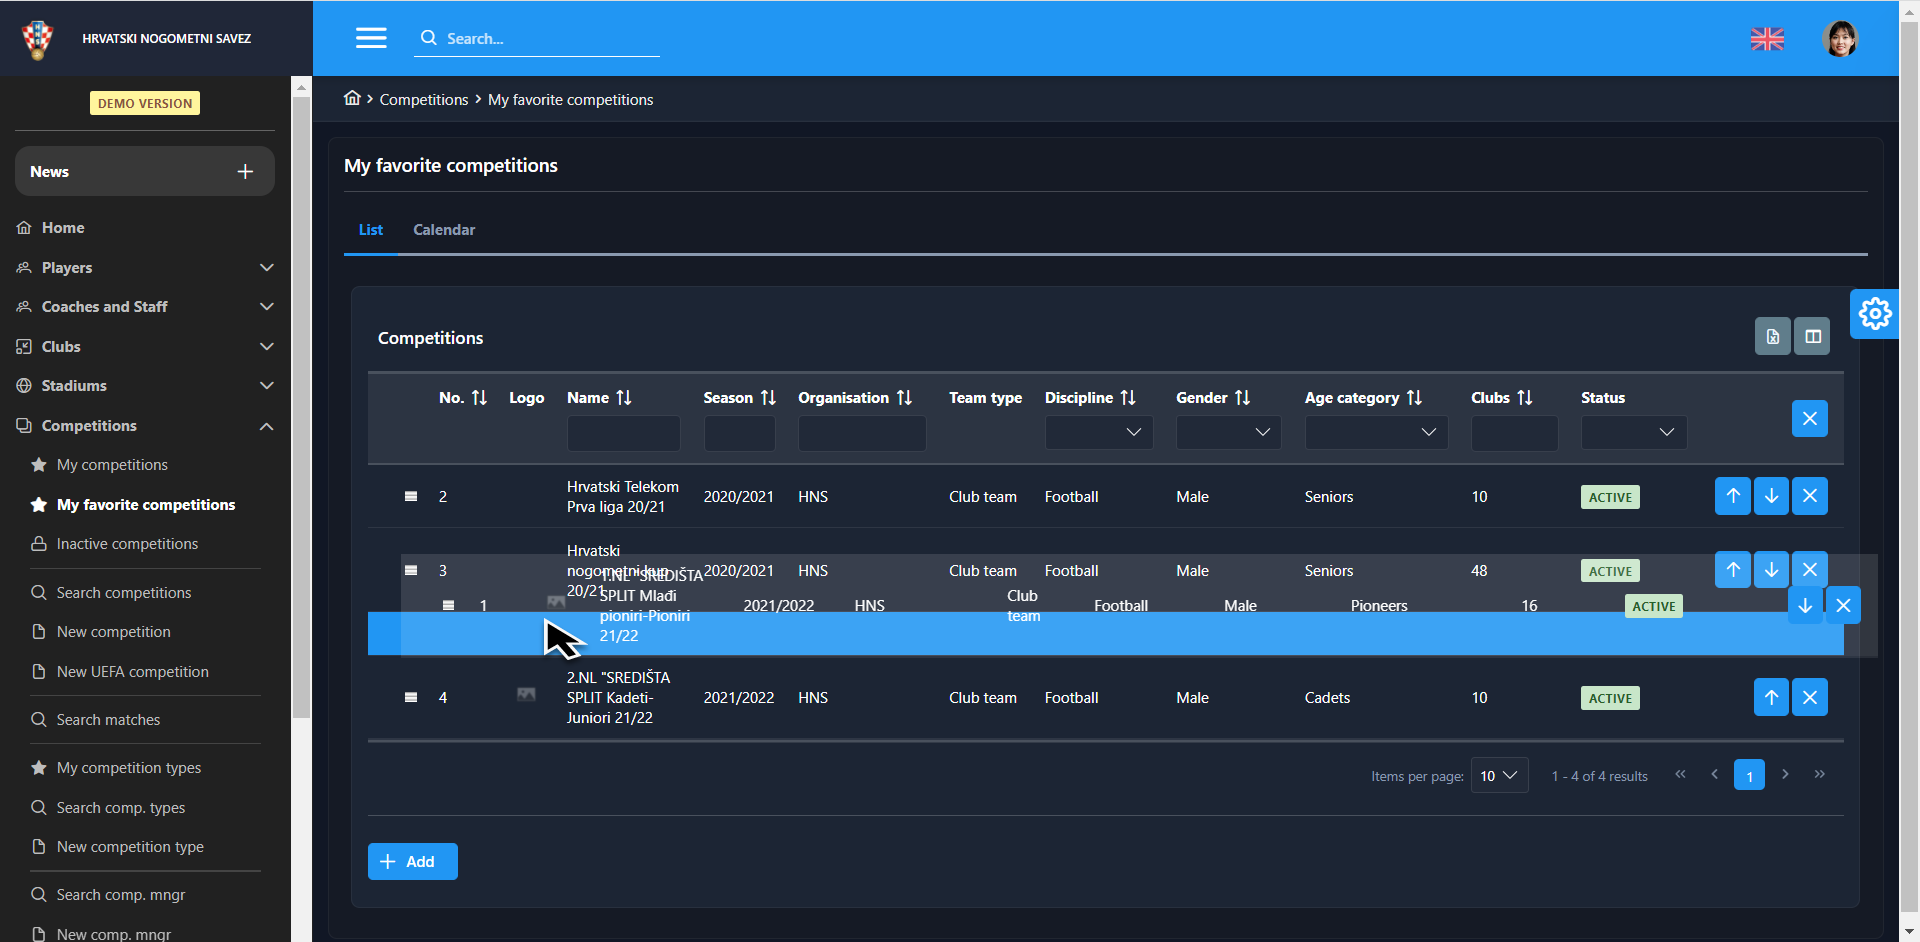1920x942 pixels.
Task: Open Inactive competitions in sidebar
Action: tap(127, 544)
